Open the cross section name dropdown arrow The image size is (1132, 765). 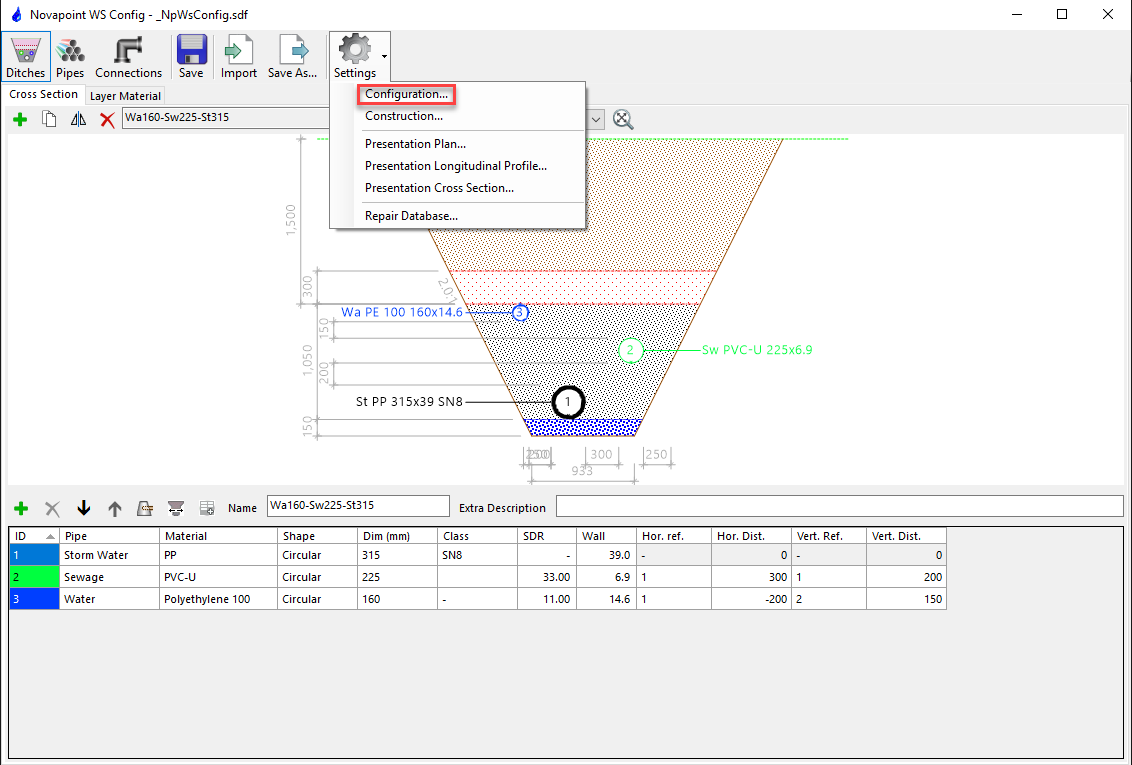pos(596,119)
